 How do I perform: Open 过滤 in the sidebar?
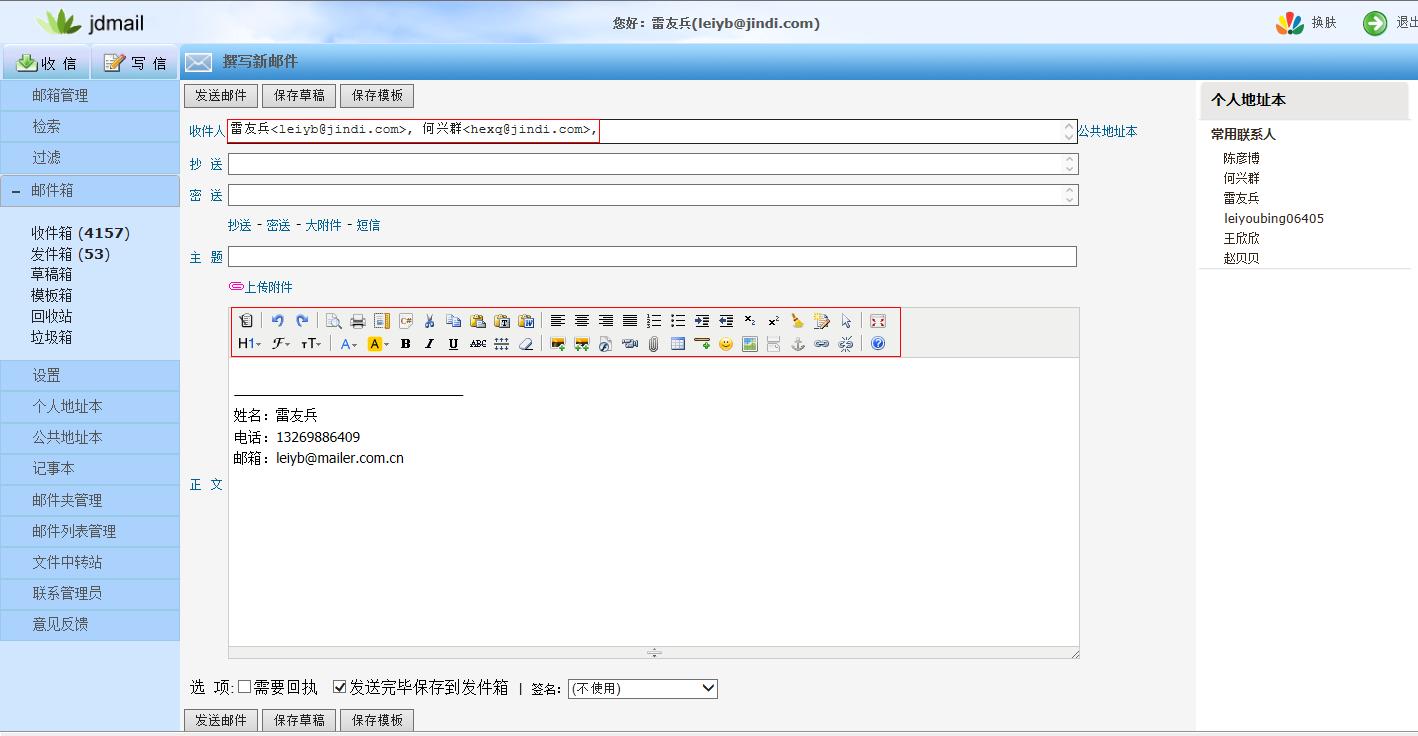[90, 158]
